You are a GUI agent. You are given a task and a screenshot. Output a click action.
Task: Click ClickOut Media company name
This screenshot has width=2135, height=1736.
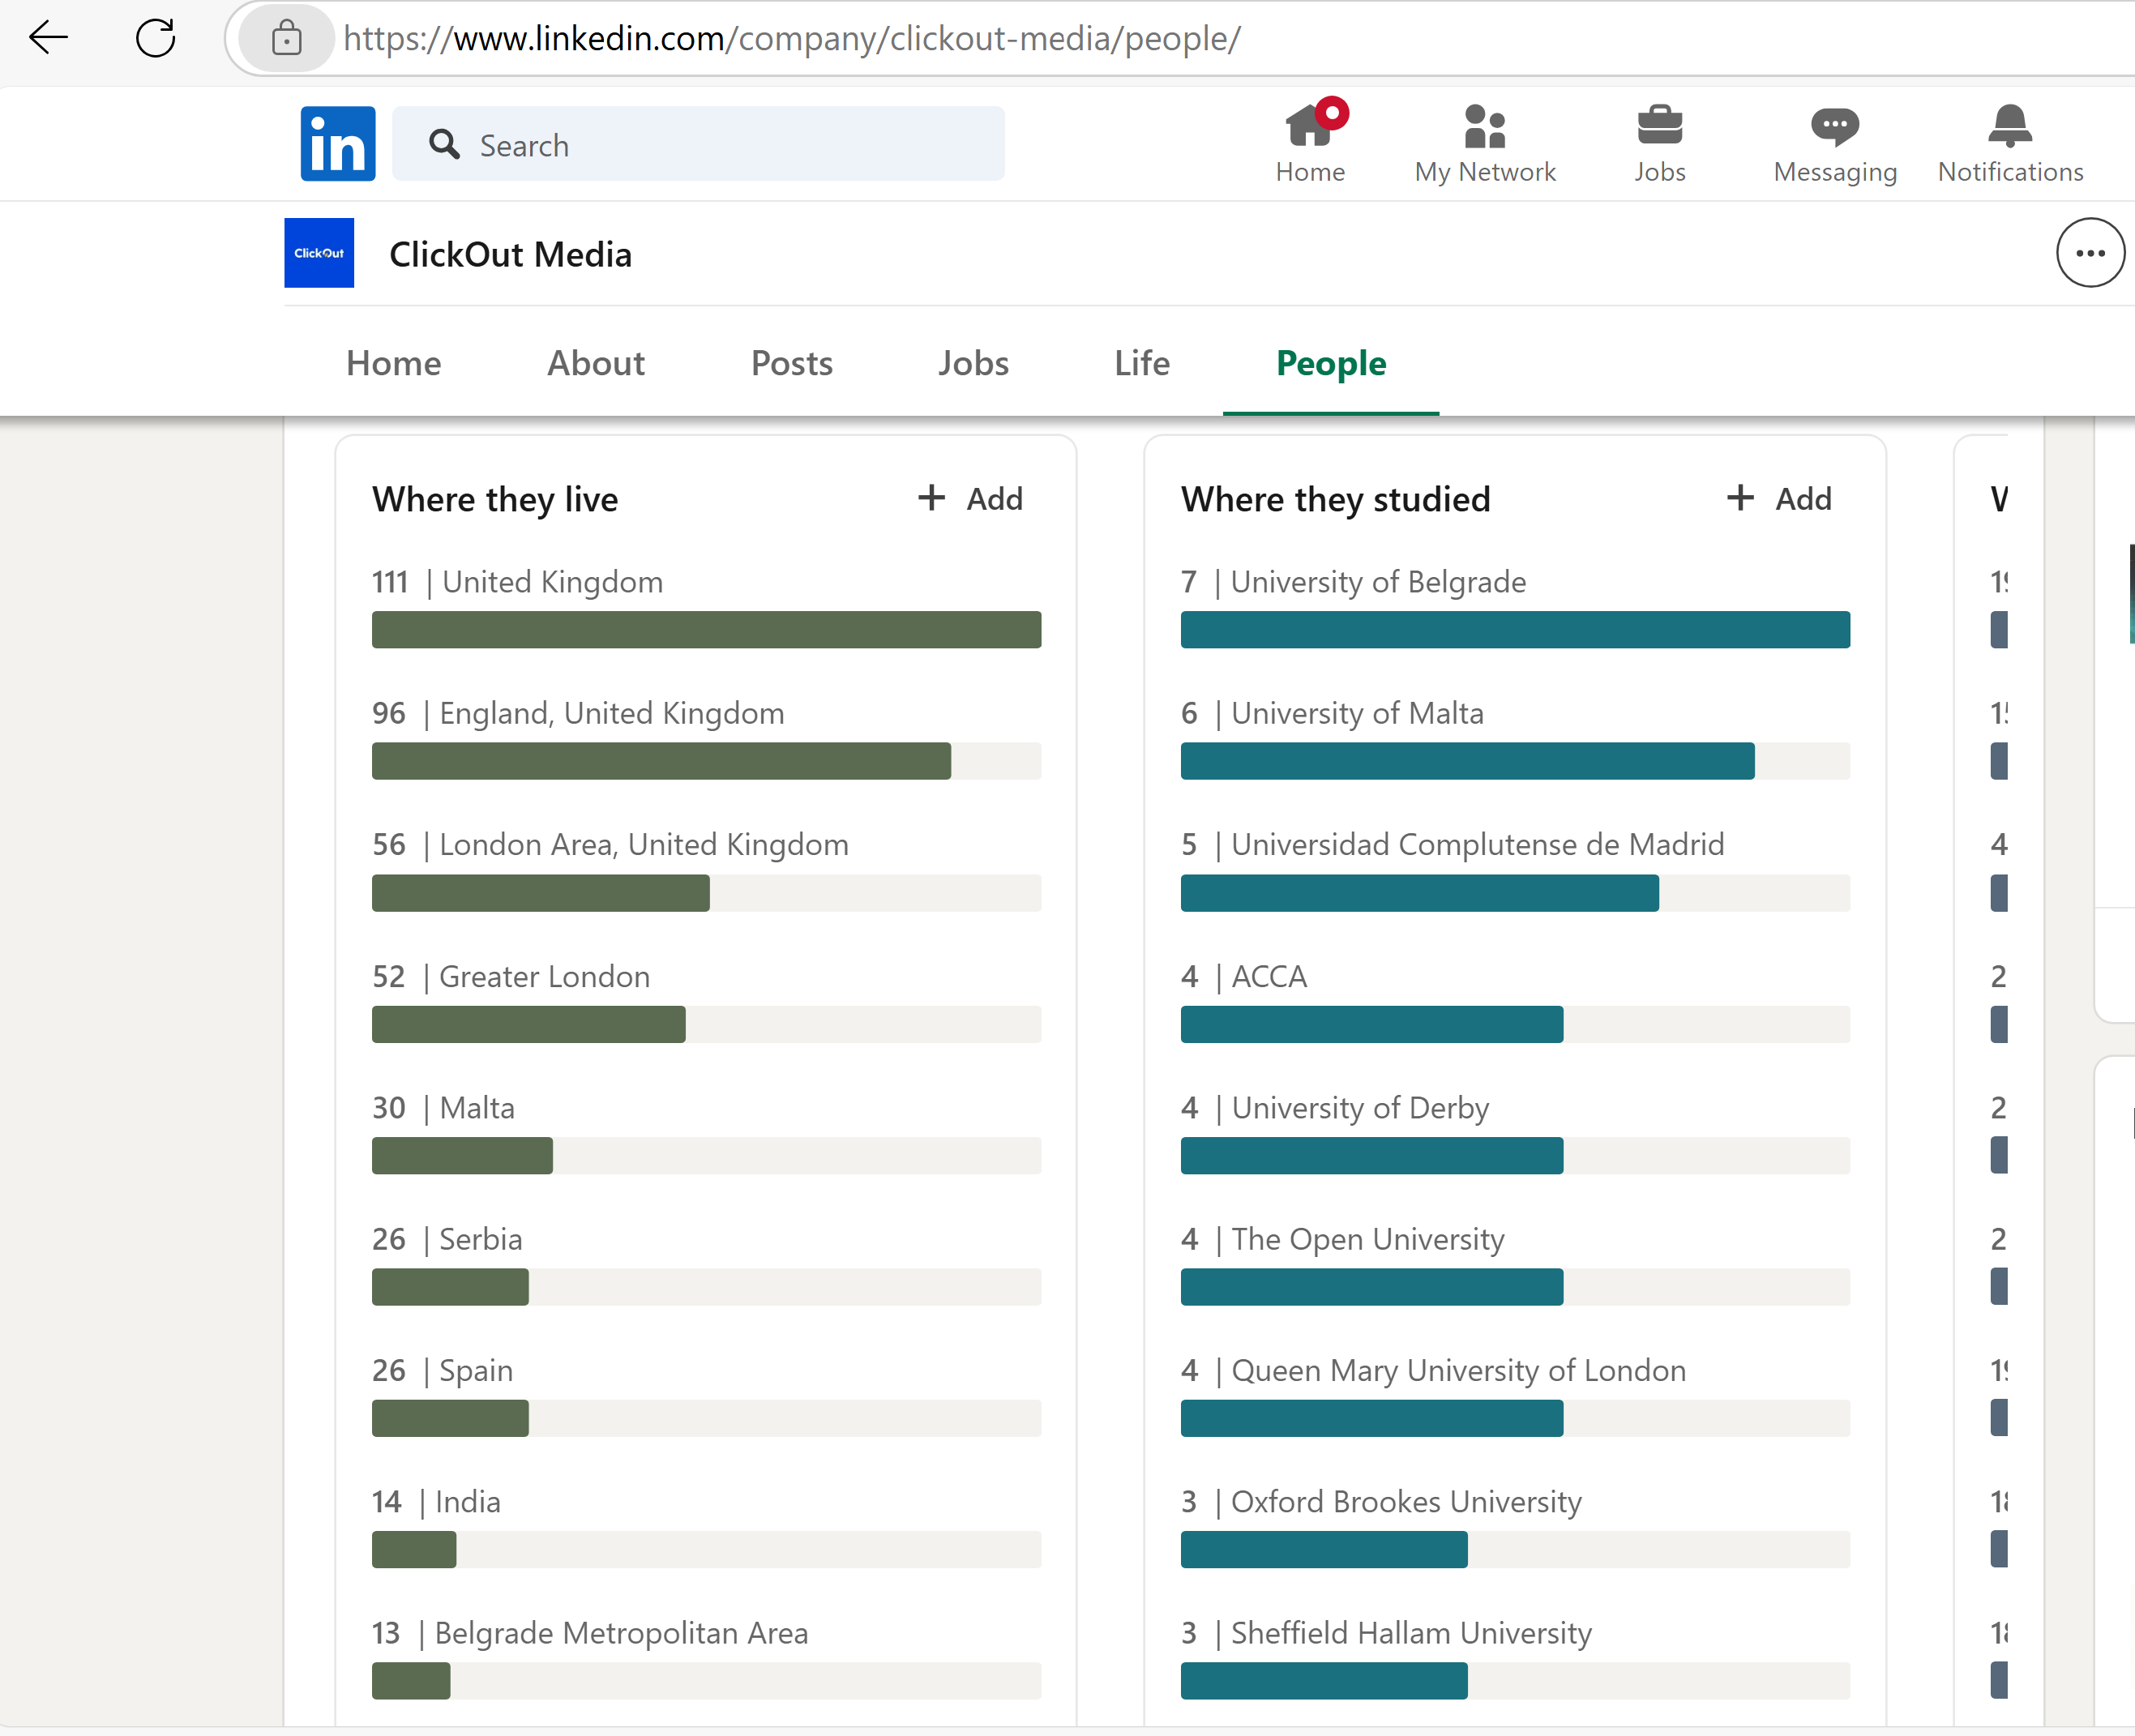tap(510, 254)
